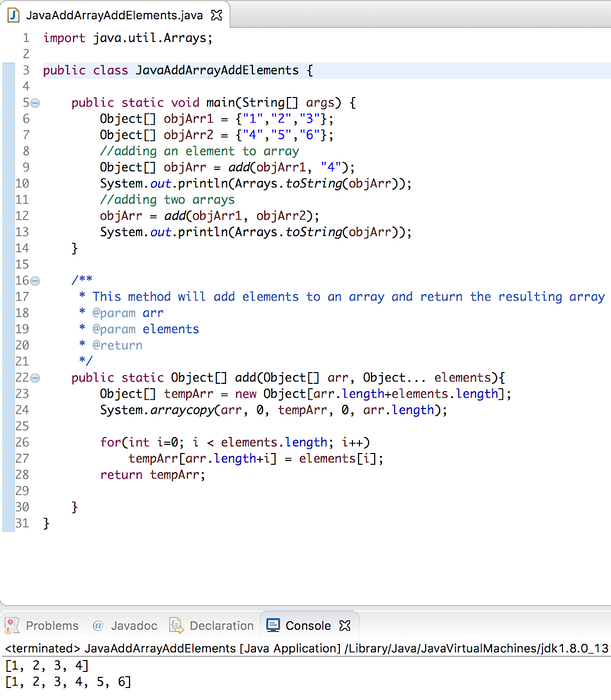Click 'return tempArr;' on line 28

point(152,475)
